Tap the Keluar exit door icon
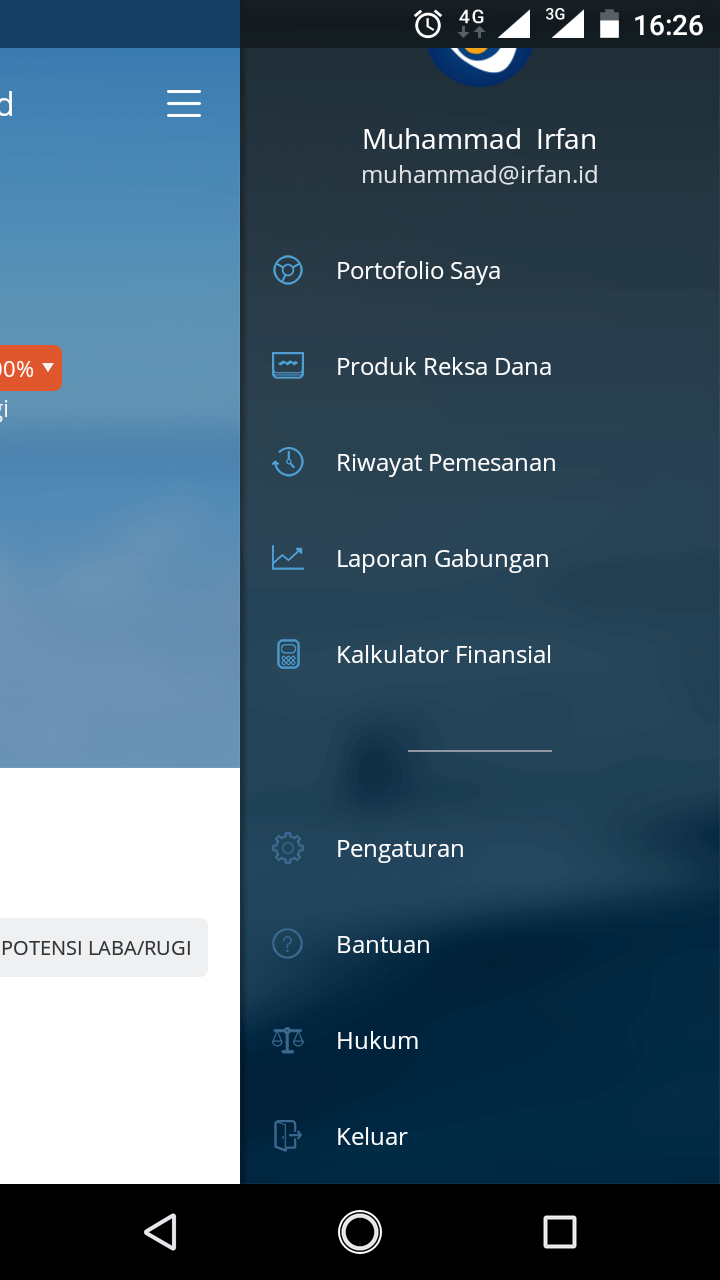The height and width of the screenshot is (1280, 720). tap(288, 1136)
